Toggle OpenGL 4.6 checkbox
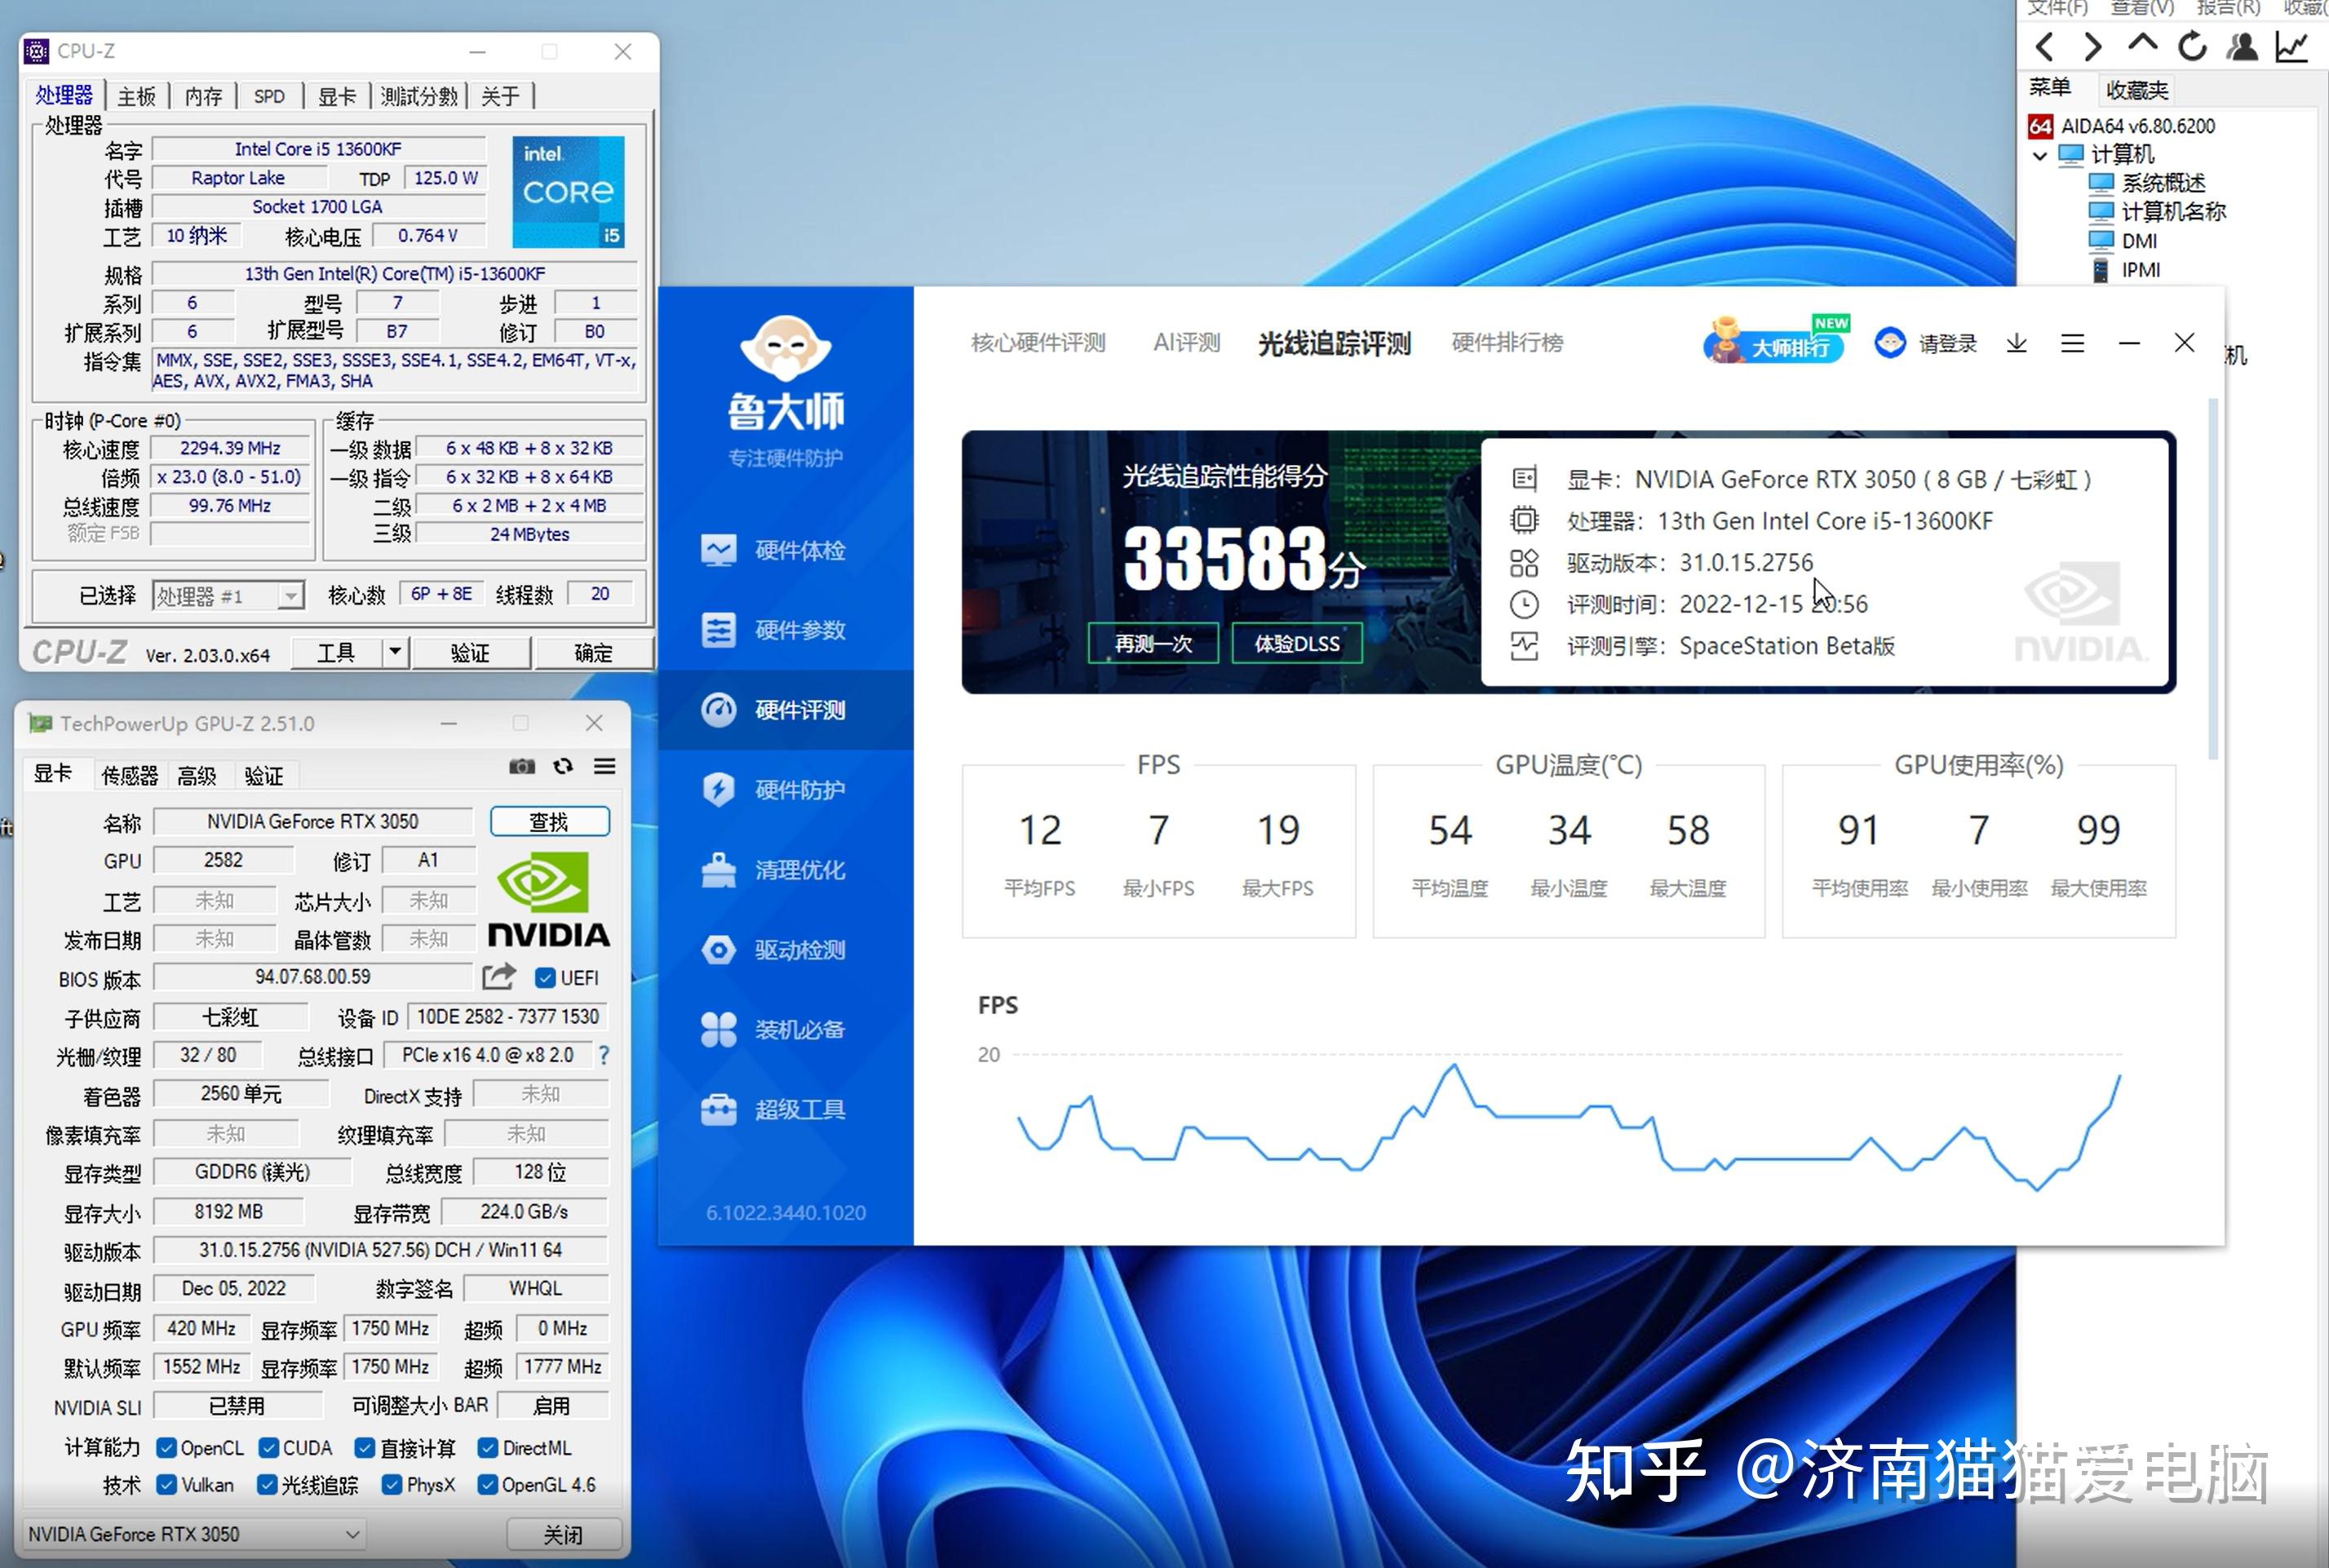 pos(488,1485)
